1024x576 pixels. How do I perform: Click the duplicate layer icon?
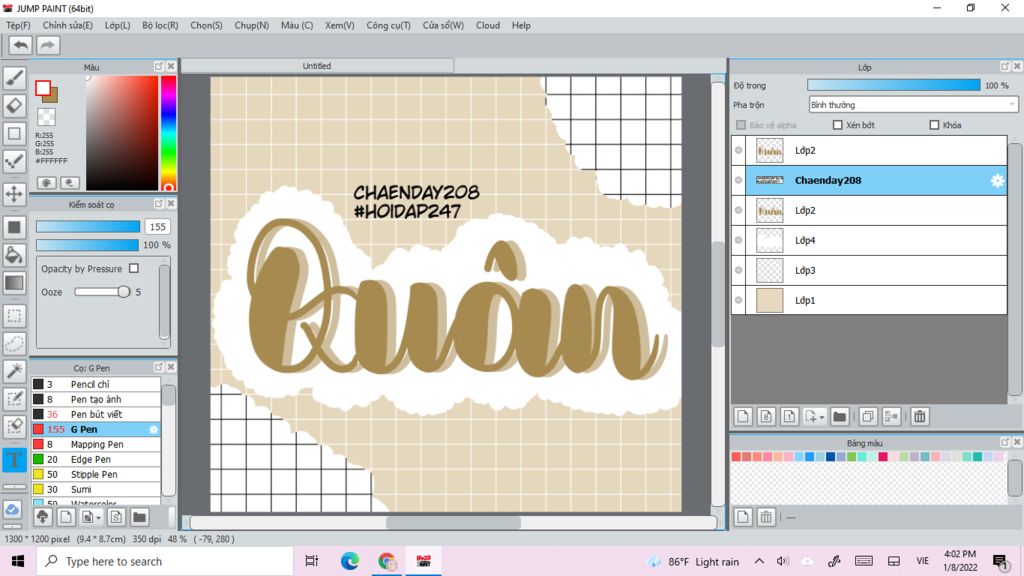click(868, 416)
